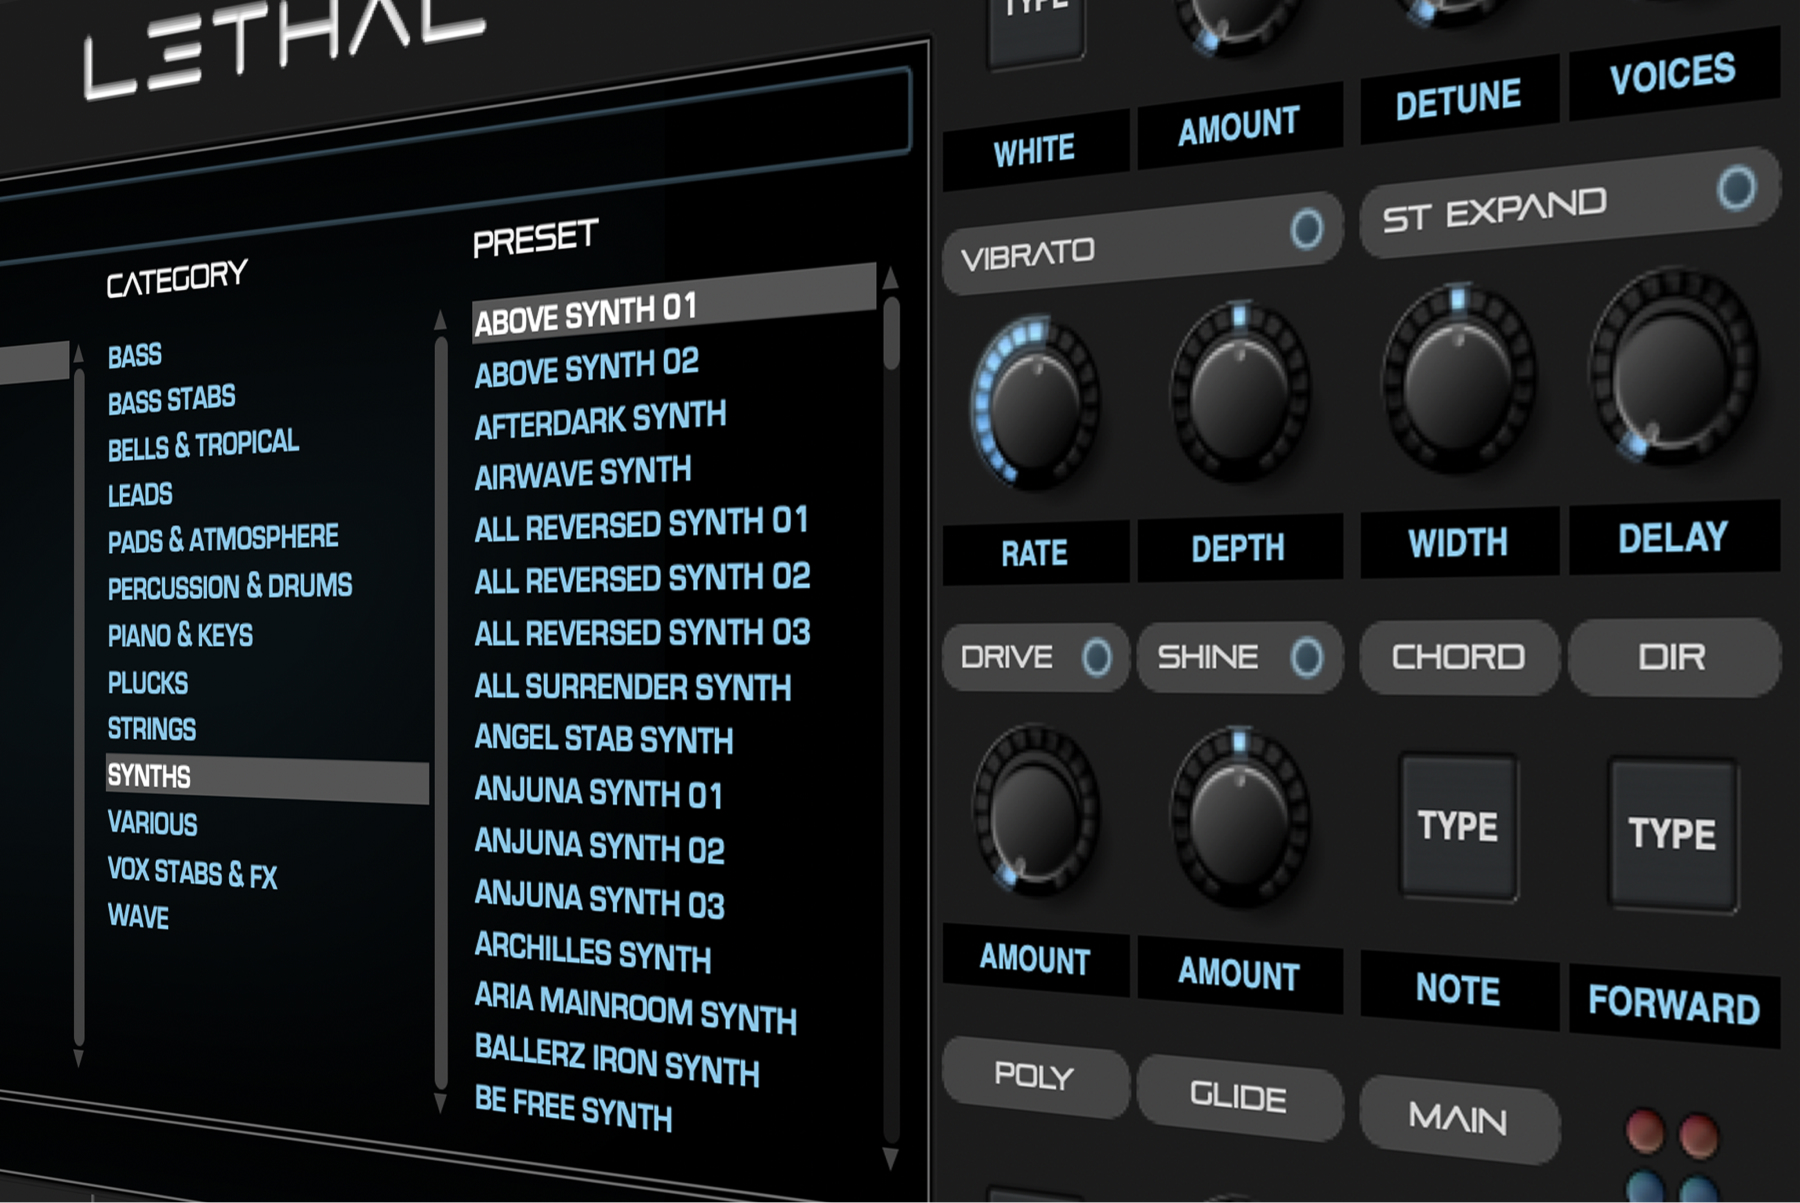This screenshot has height=1203, width=1800.
Task: Load preset Be Free Synth
Action: (573, 1110)
